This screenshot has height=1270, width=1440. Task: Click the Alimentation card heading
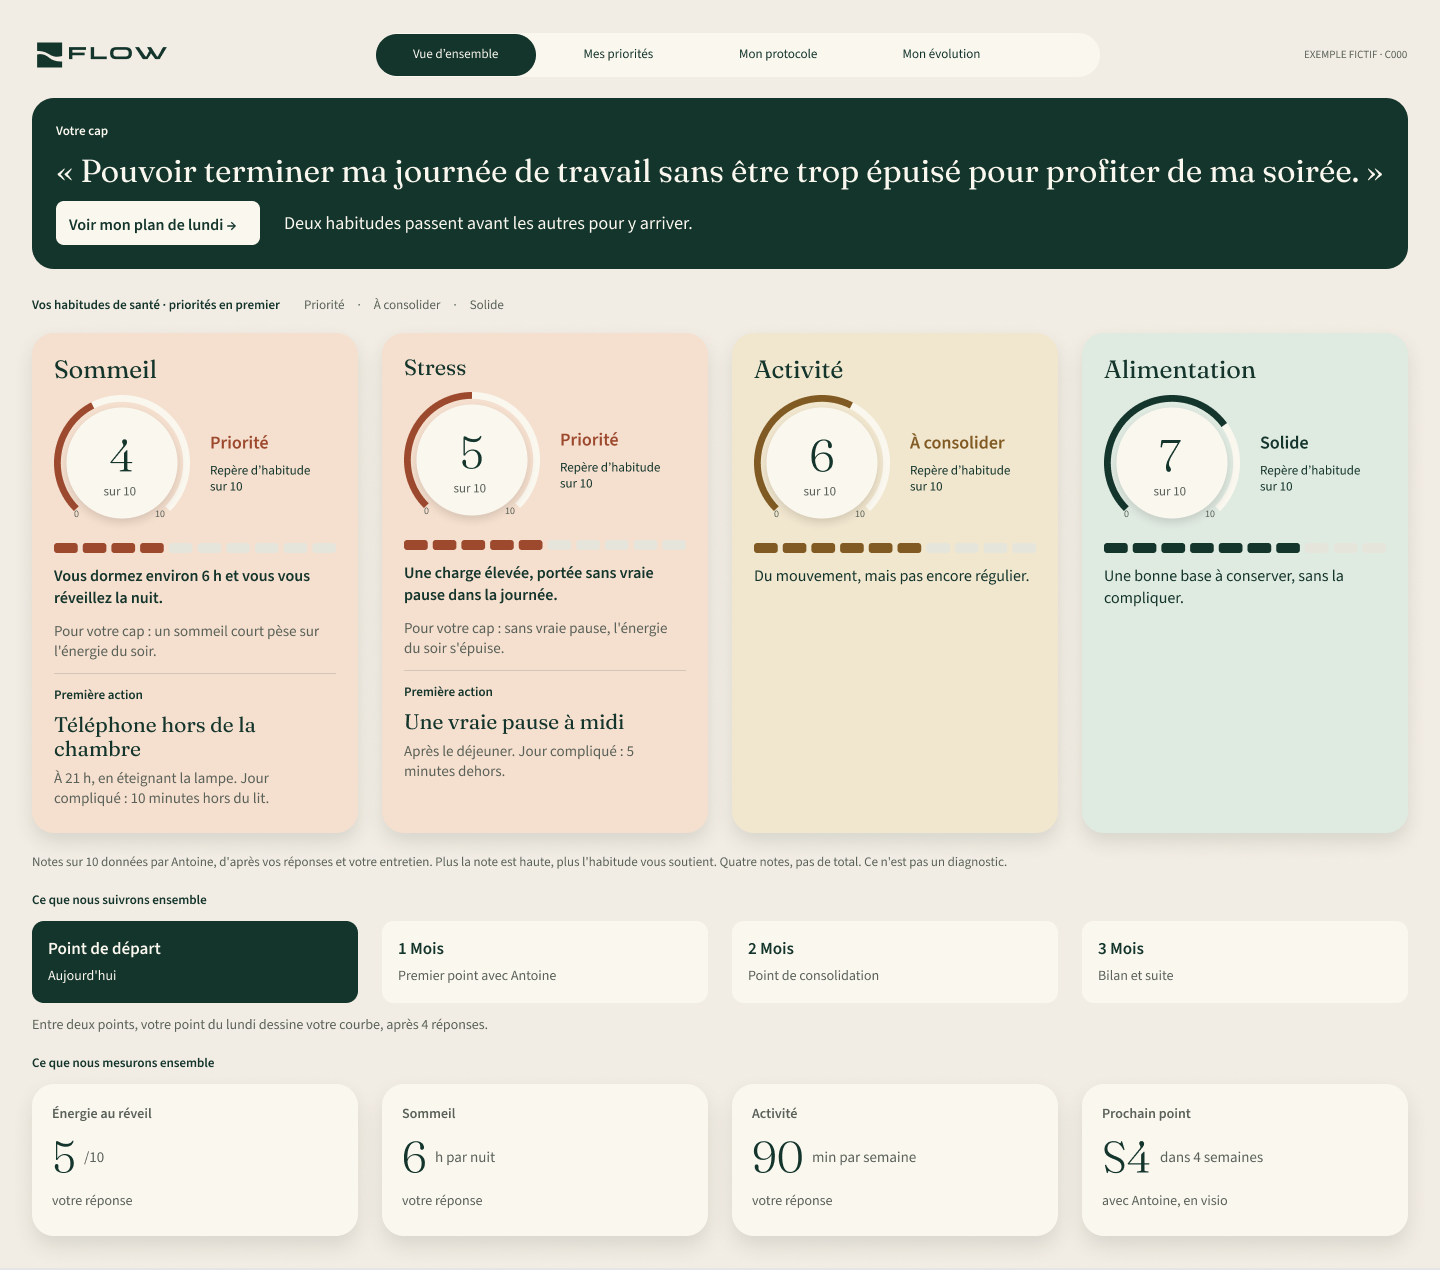[x=1180, y=370]
